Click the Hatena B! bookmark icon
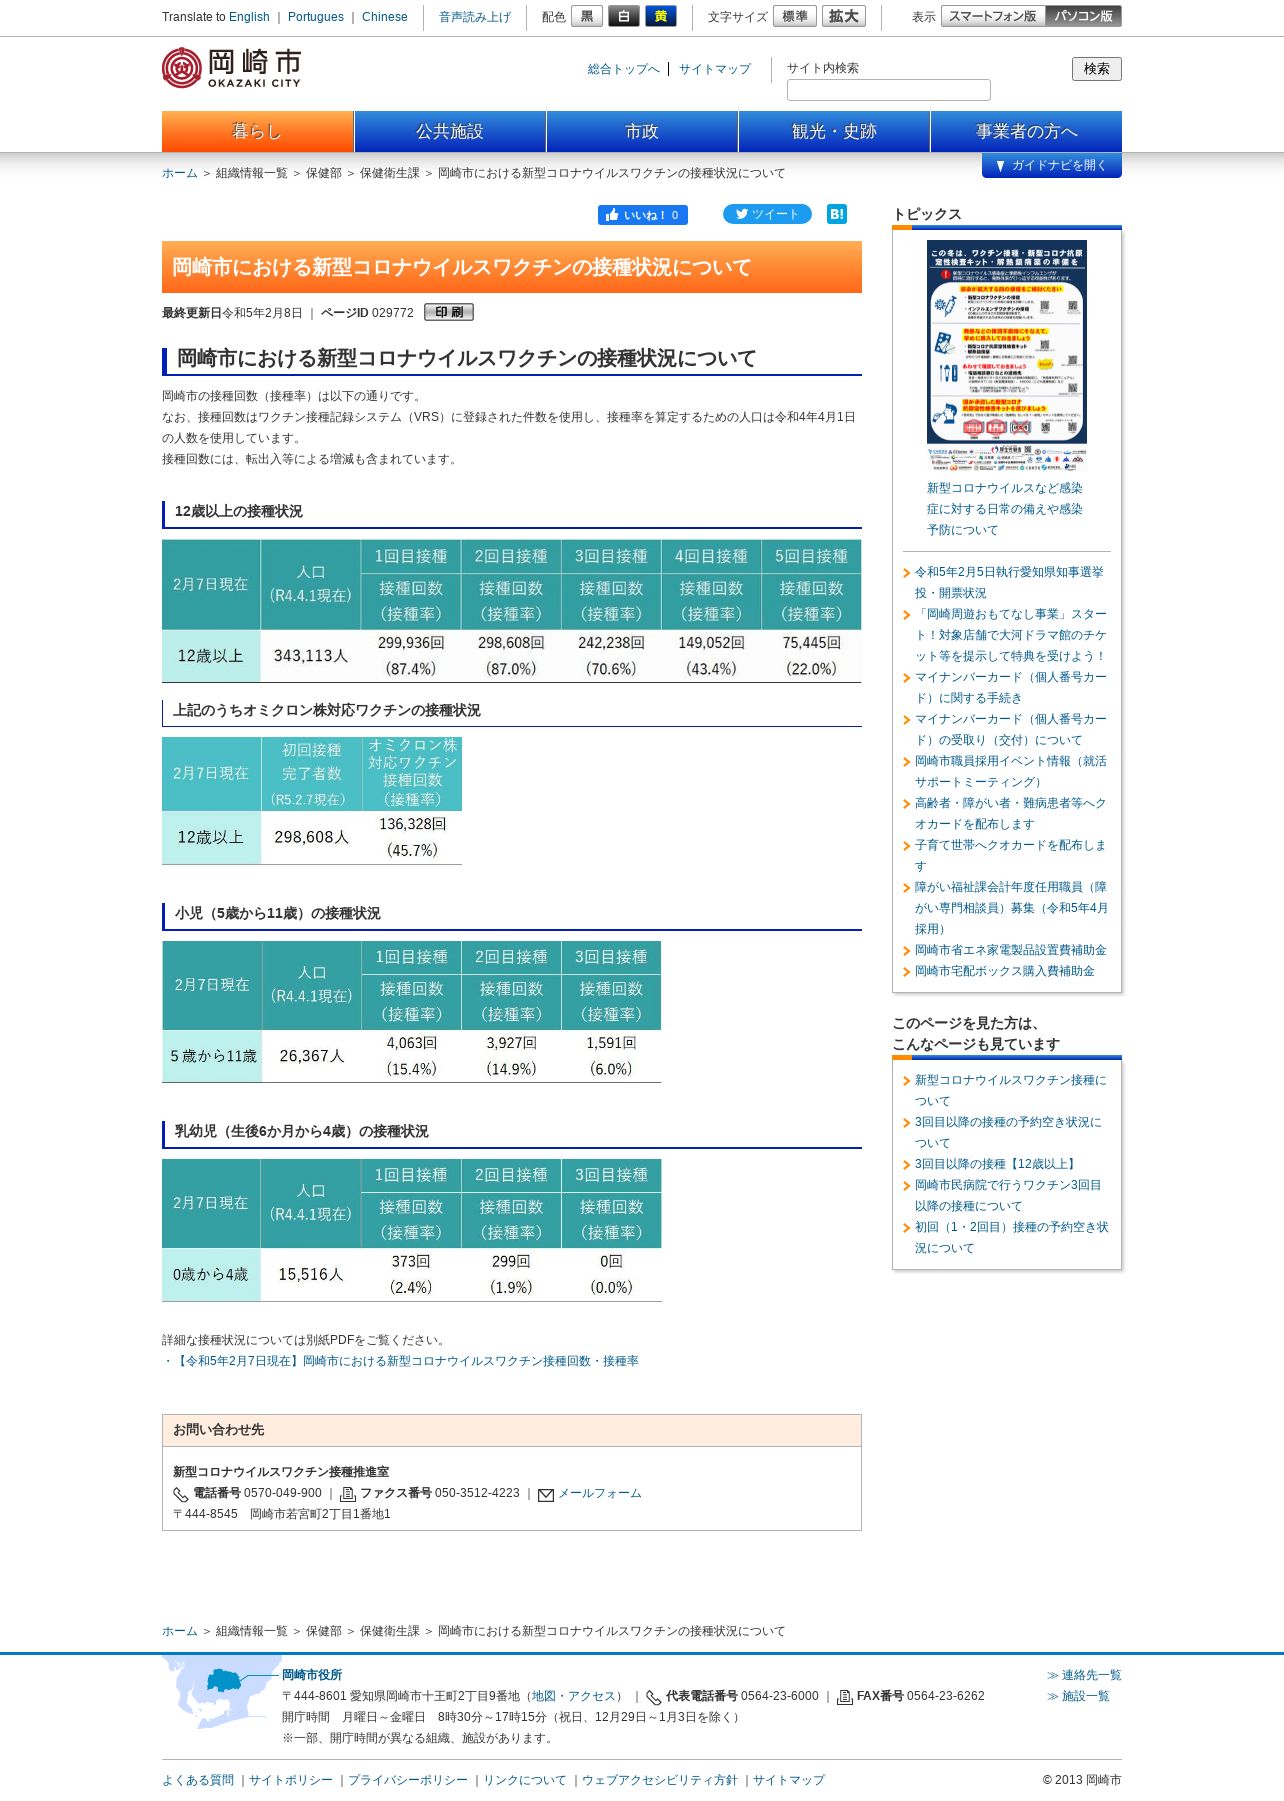1284x1801 pixels. click(x=837, y=214)
